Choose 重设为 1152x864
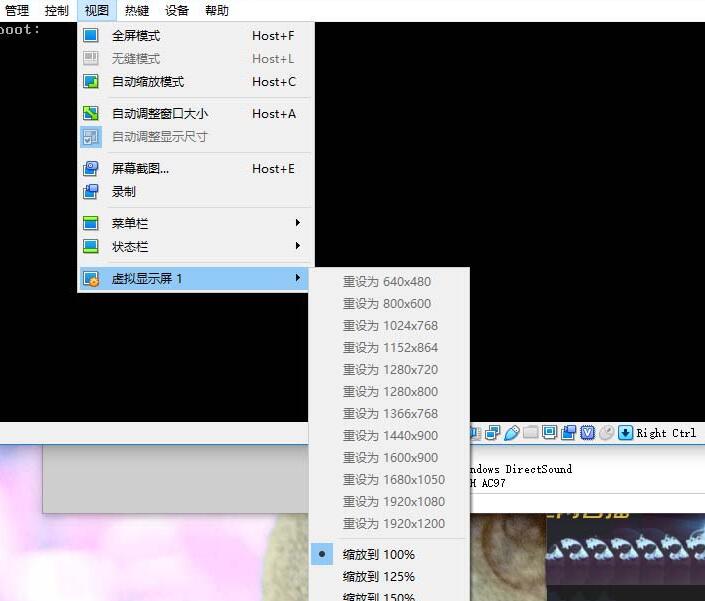Image resolution: width=705 pixels, height=601 pixels. click(389, 348)
